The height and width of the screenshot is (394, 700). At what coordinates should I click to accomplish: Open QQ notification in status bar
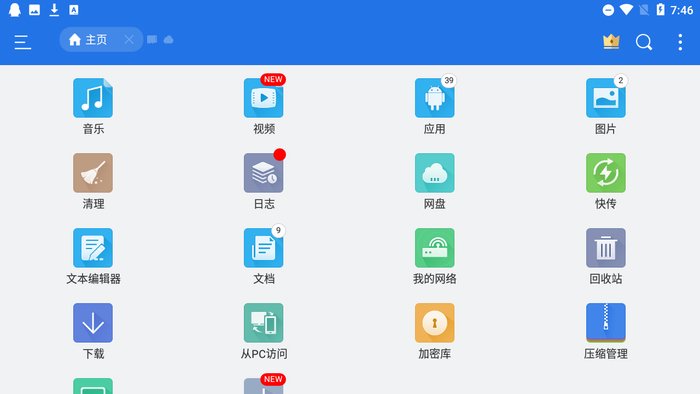[15, 10]
